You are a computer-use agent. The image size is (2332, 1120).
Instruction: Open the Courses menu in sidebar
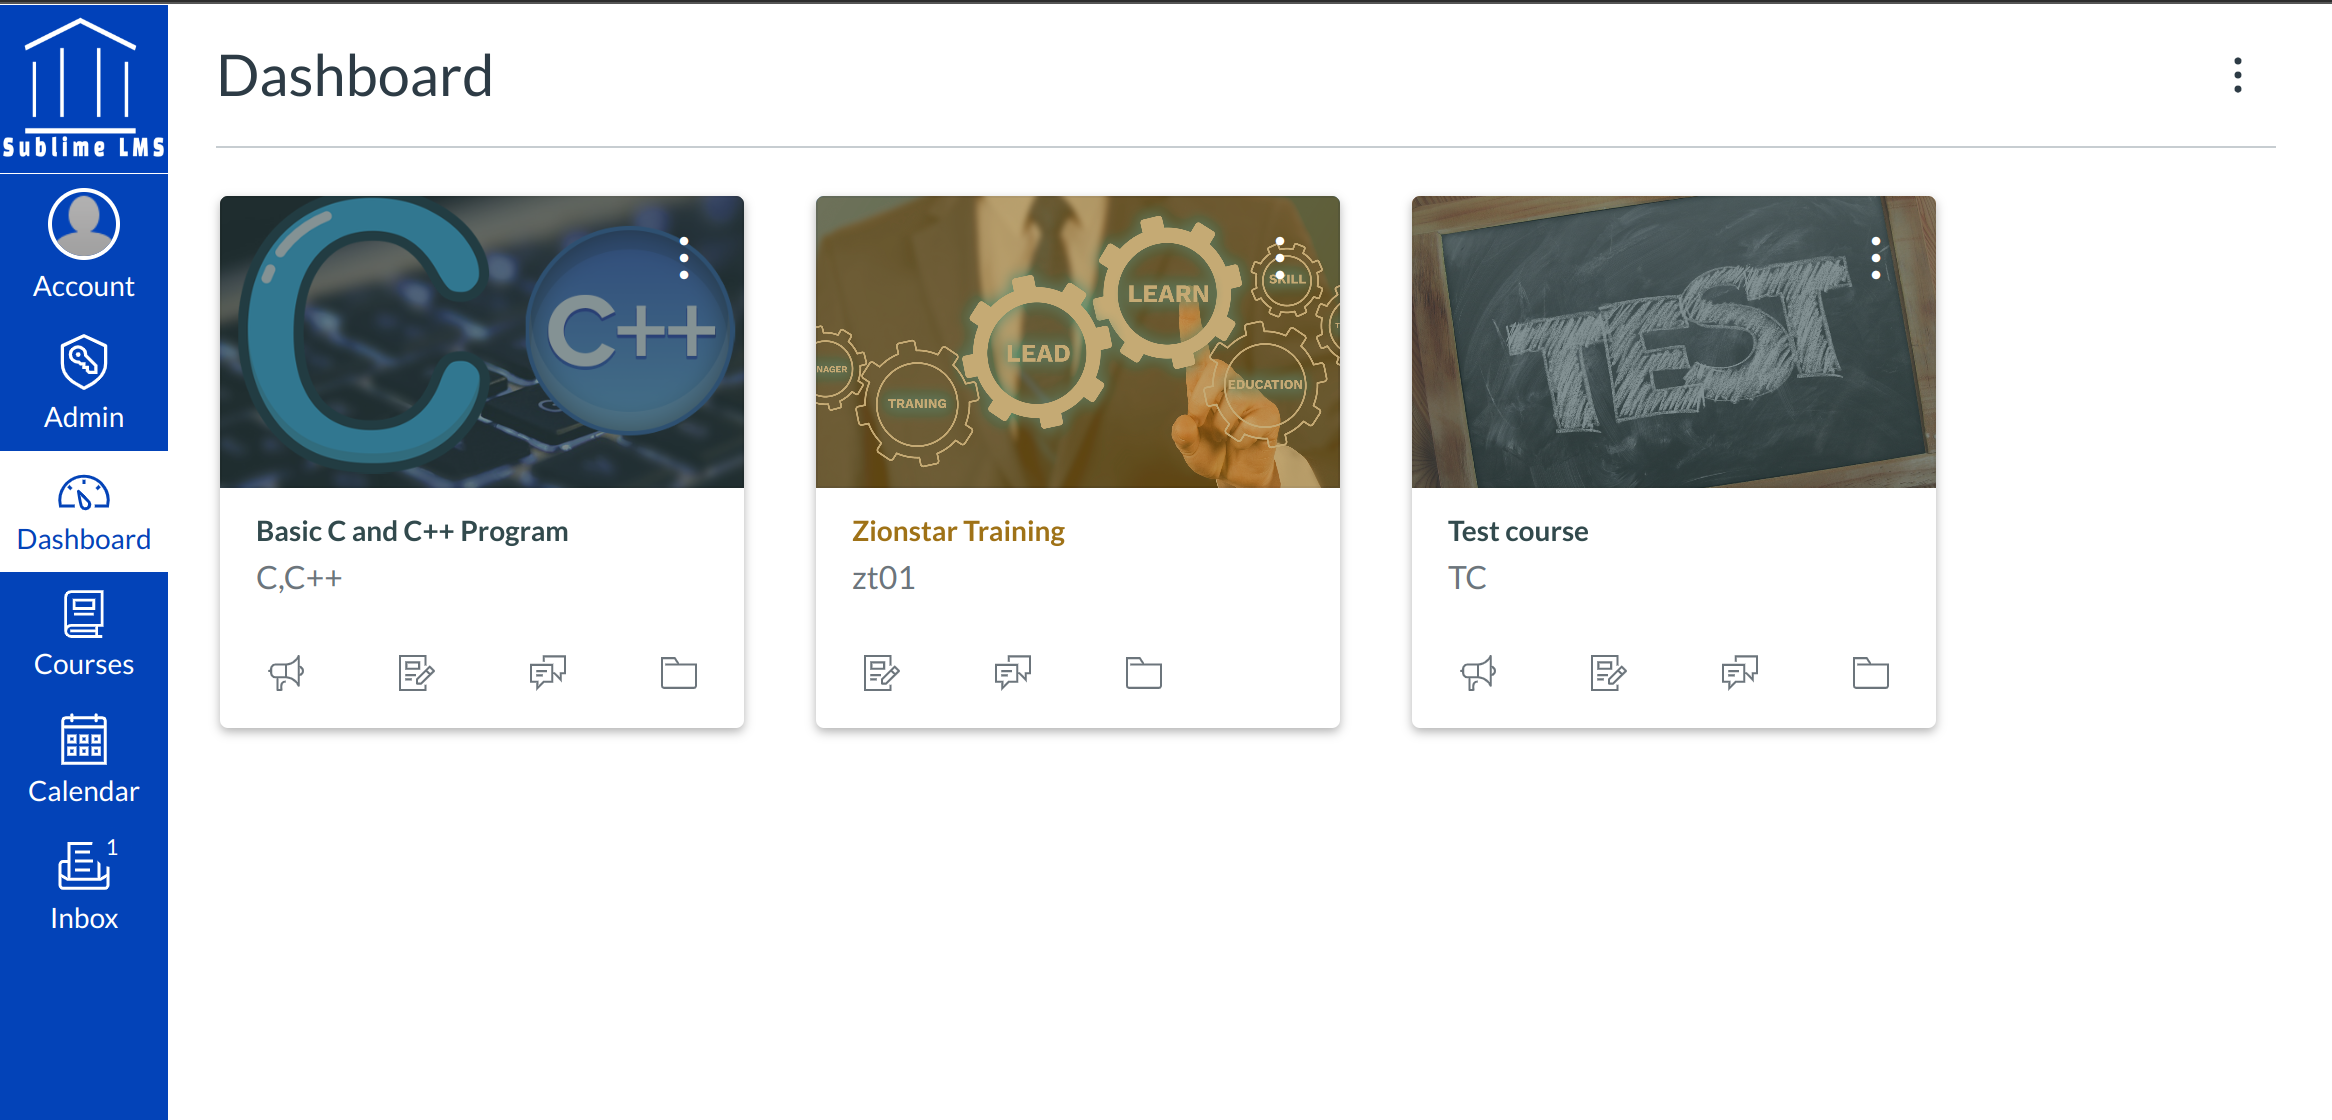point(84,634)
